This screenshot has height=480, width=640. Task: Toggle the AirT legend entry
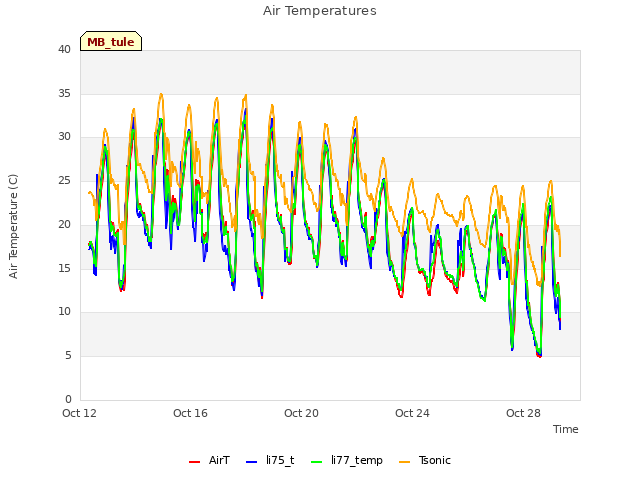[x=209, y=461]
